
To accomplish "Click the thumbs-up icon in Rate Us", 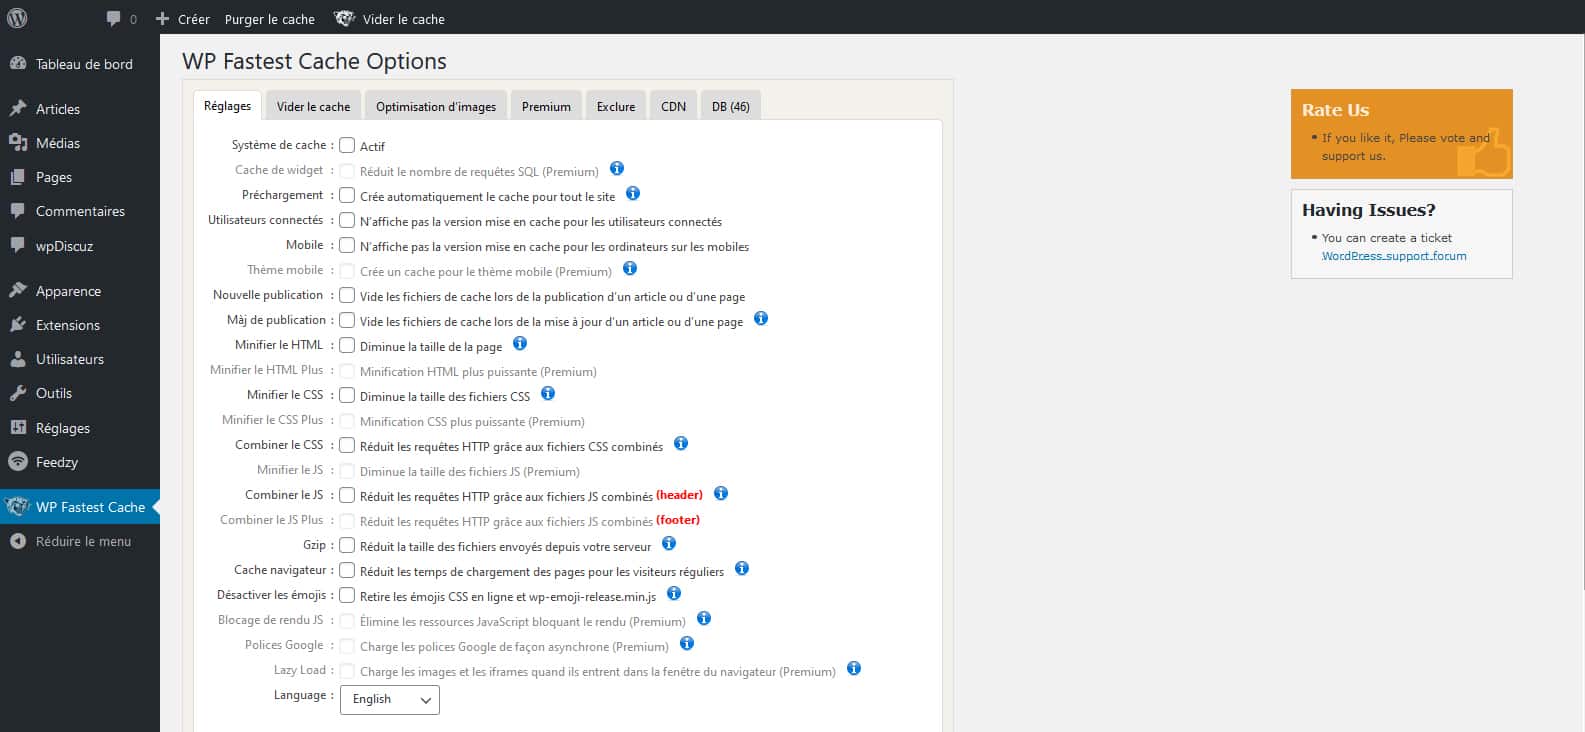I will 1484,153.
